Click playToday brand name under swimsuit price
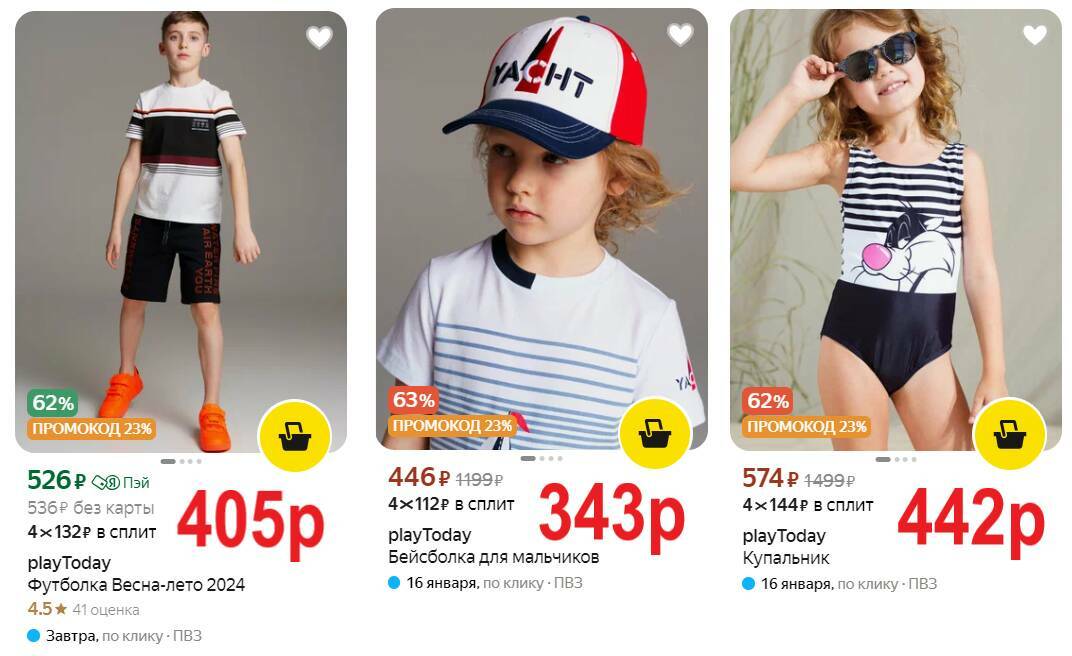Viewport: 1072px width, 656px height. pos(784,536)
